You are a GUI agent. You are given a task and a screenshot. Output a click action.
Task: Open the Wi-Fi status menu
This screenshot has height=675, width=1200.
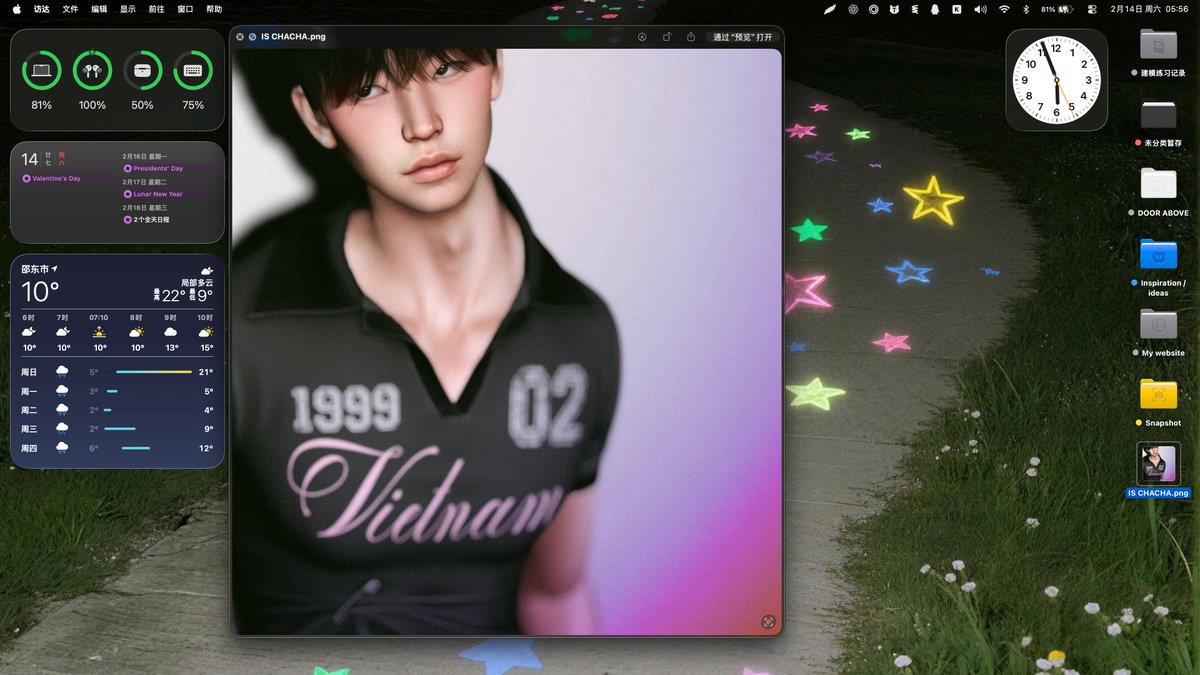click(x=1005, y=8)
